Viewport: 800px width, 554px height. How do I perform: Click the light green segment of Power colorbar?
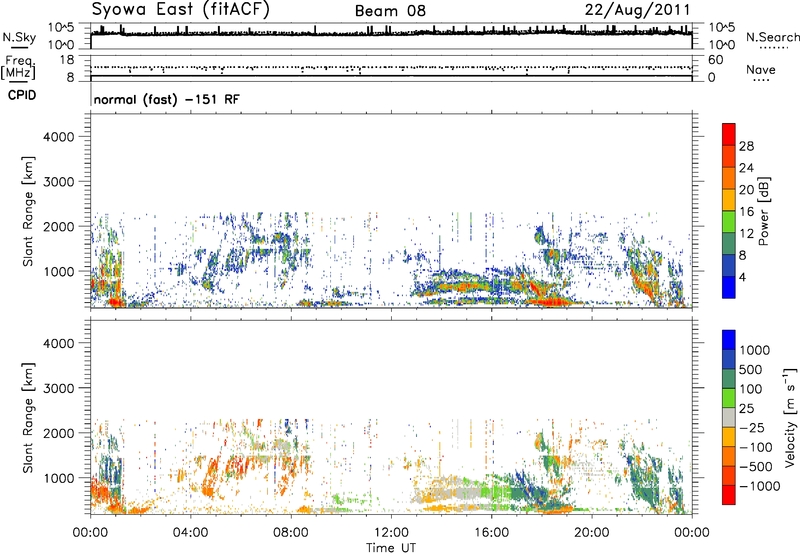[x=729, y=221]
